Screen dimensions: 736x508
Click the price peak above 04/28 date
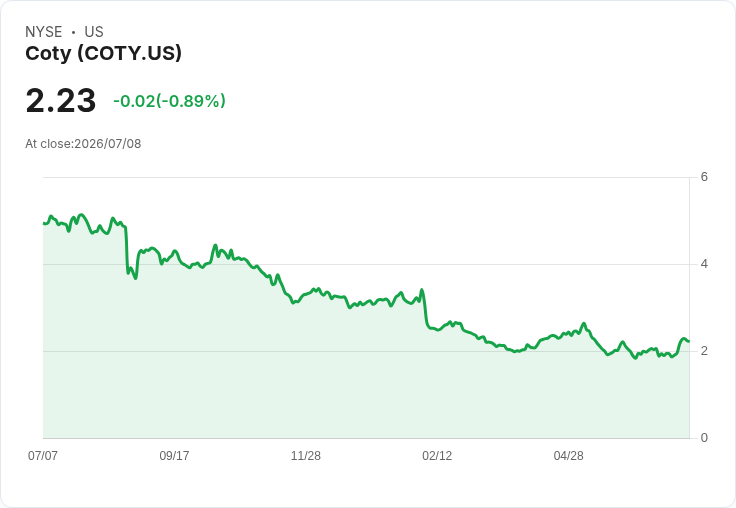(x=584, y=323)
